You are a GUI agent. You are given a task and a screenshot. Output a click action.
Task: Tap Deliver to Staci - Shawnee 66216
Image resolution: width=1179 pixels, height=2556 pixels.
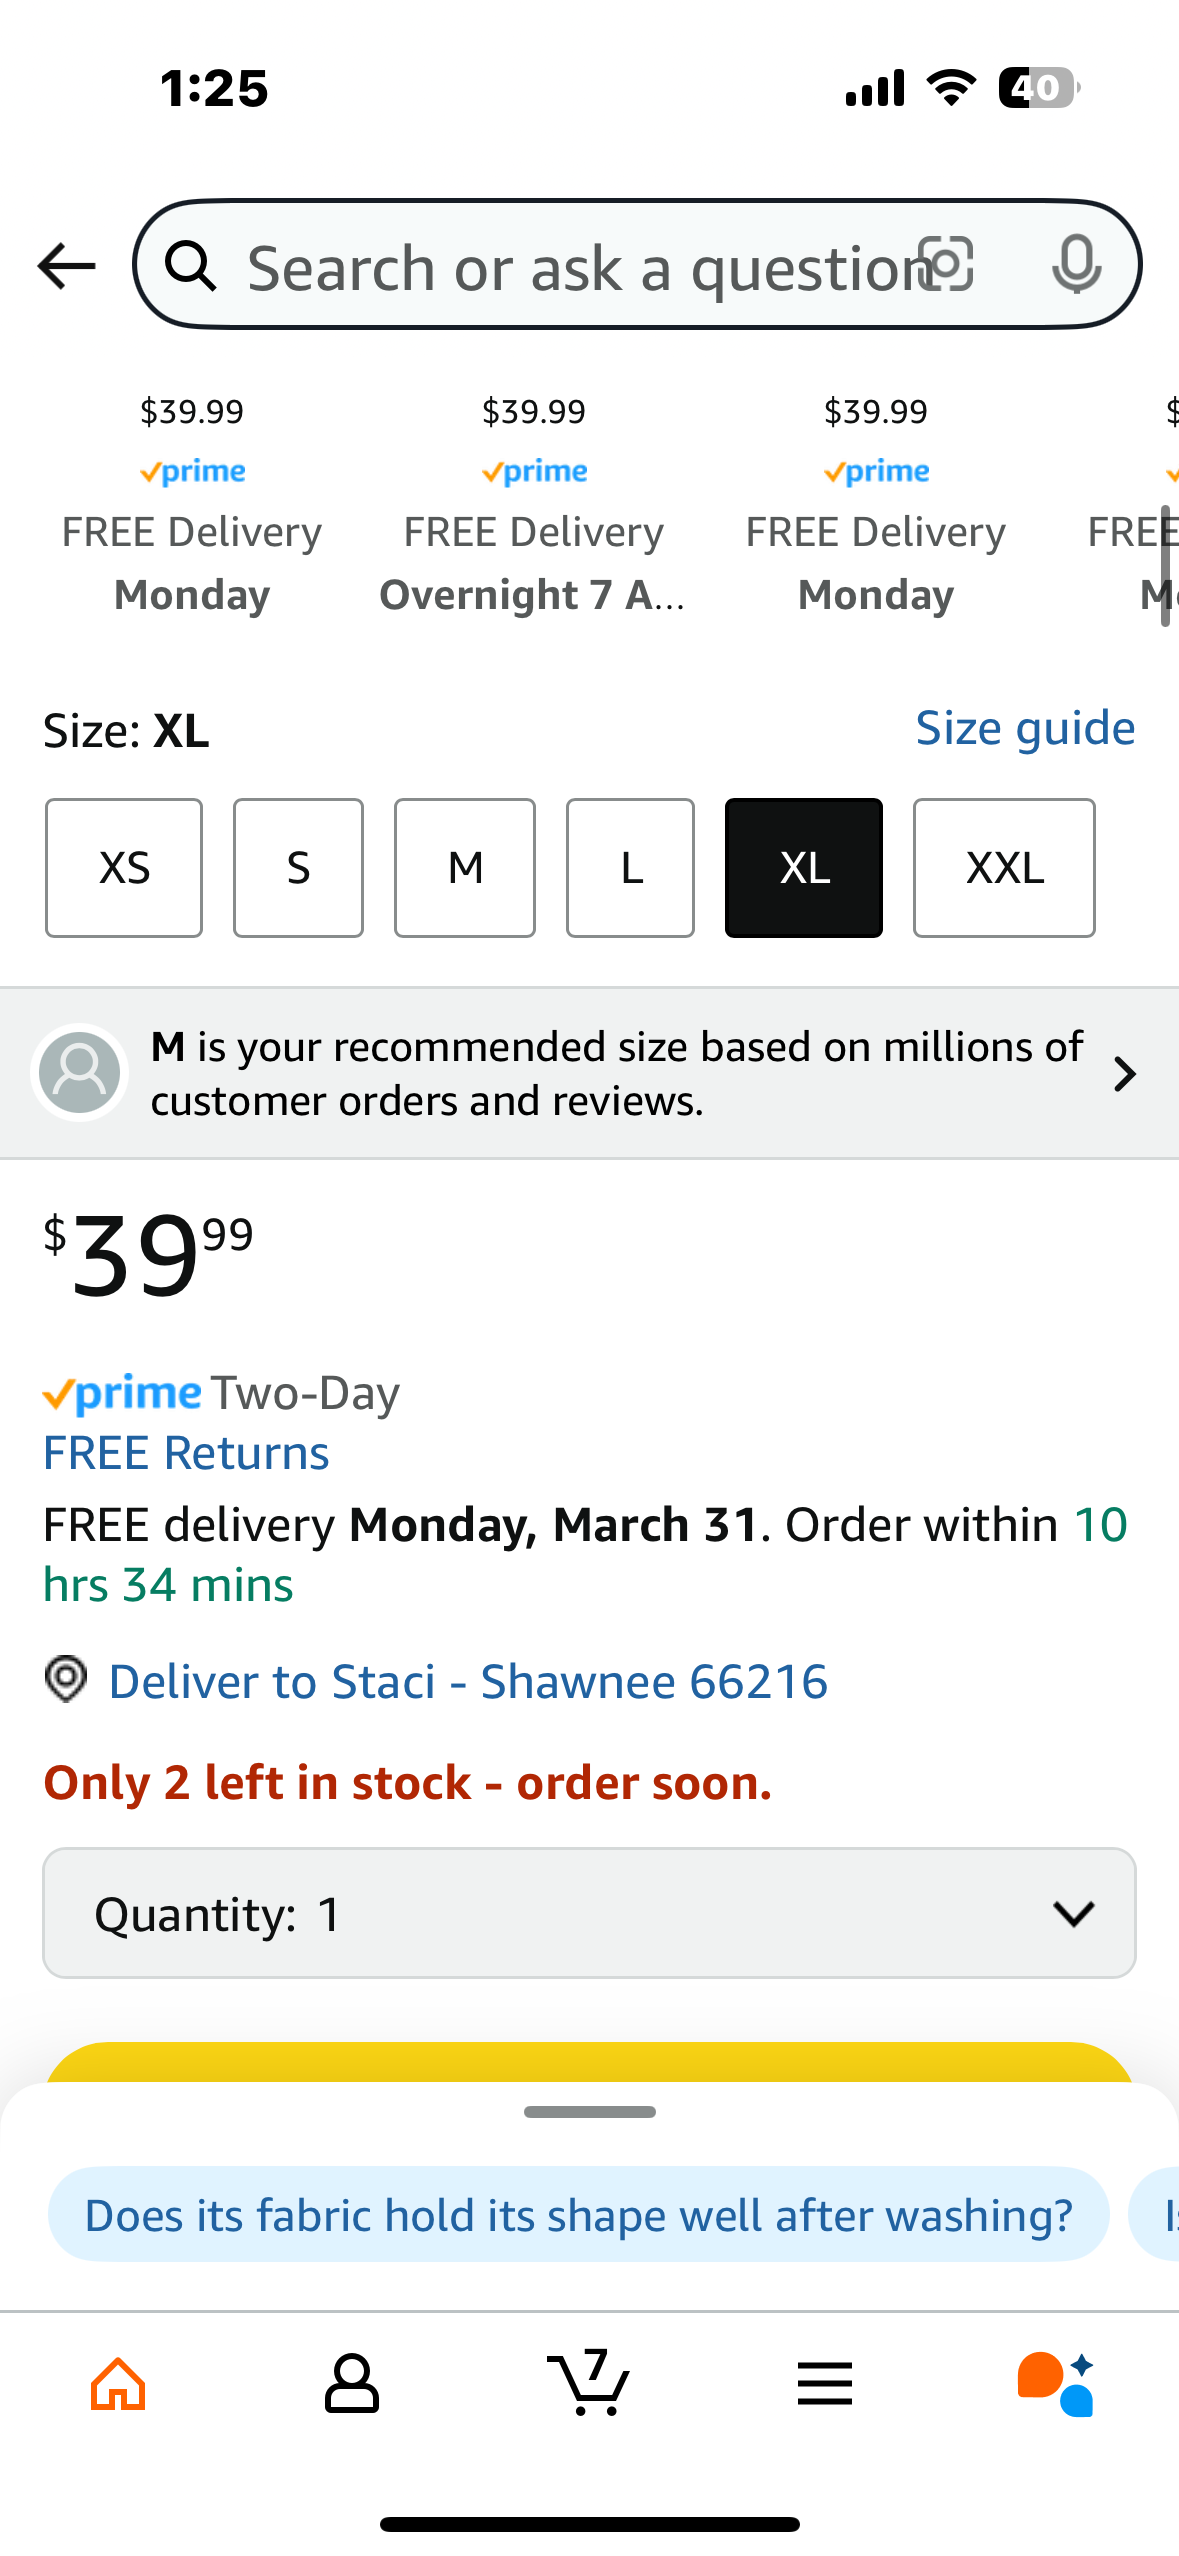468,1681
